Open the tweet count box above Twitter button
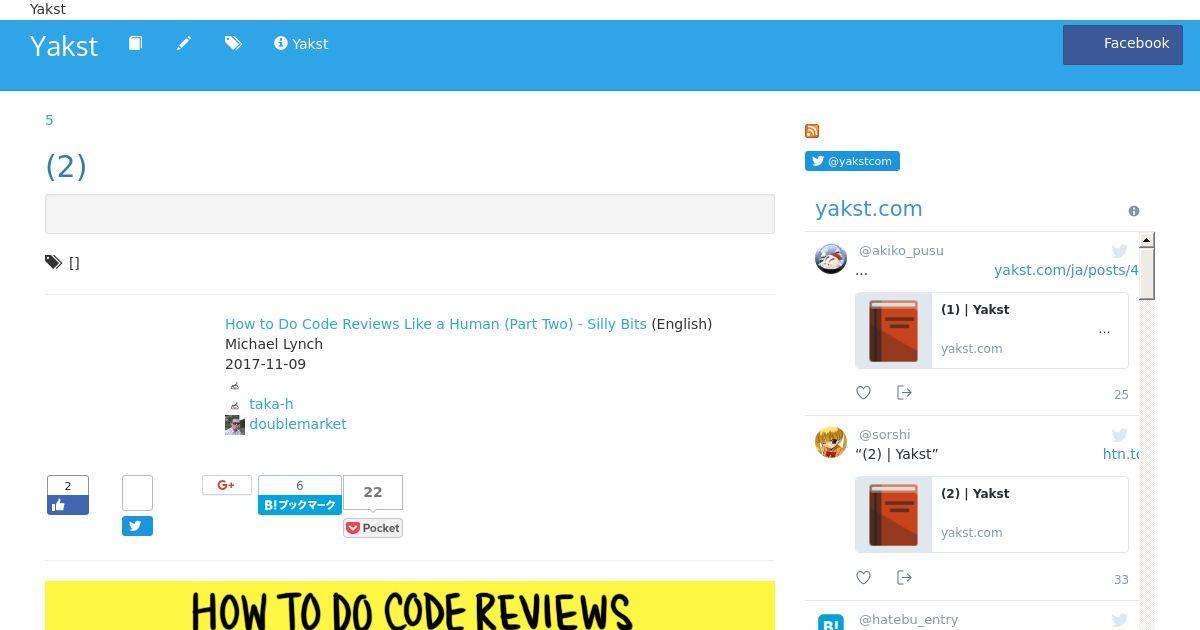This screenshot has height=630, width=1200. 138,493
